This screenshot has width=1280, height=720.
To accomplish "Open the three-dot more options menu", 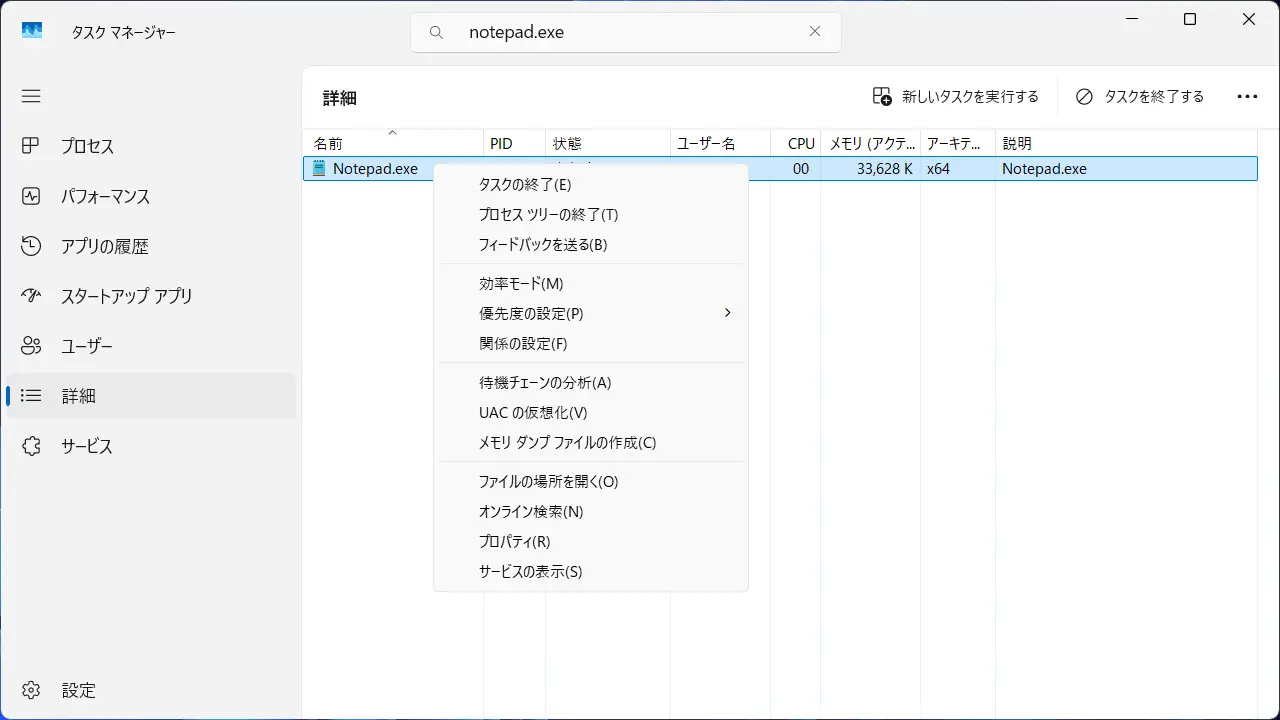I will [1247, 97].
